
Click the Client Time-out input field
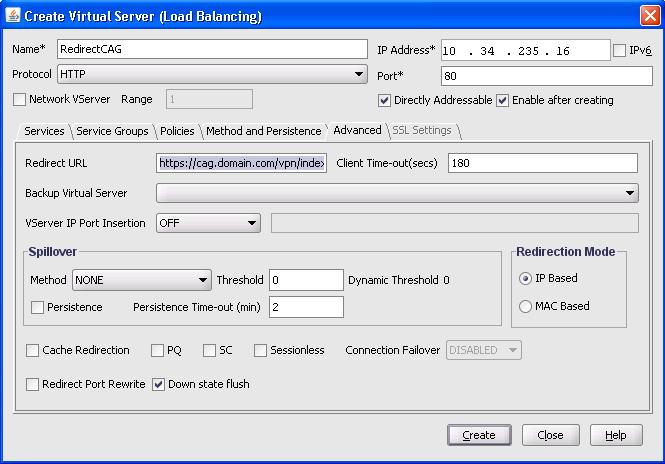[x=542, y=163]
